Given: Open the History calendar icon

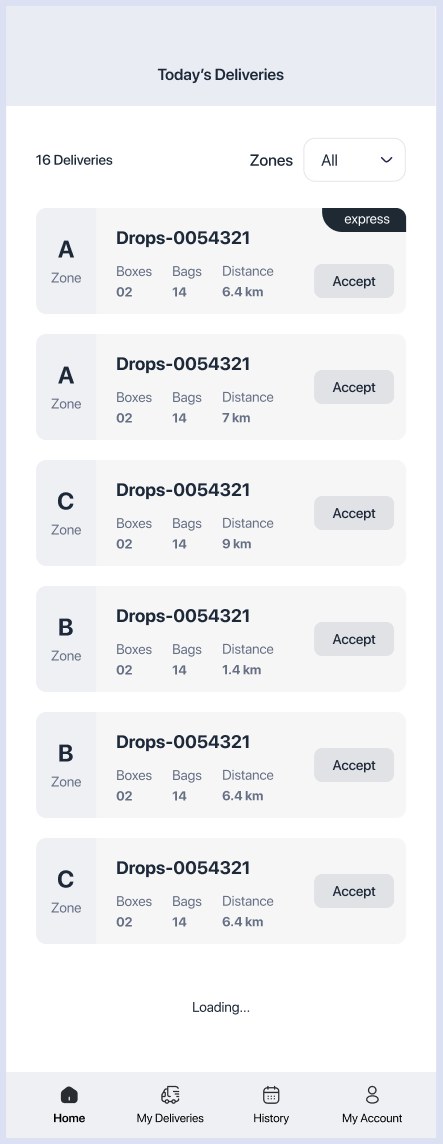Looking at the screenshot, I should click(271, 1094).
